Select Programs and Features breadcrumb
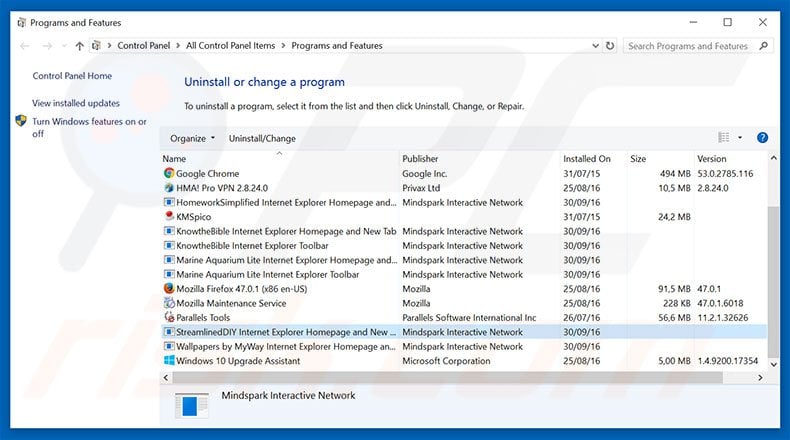 (x=337, y=45)
